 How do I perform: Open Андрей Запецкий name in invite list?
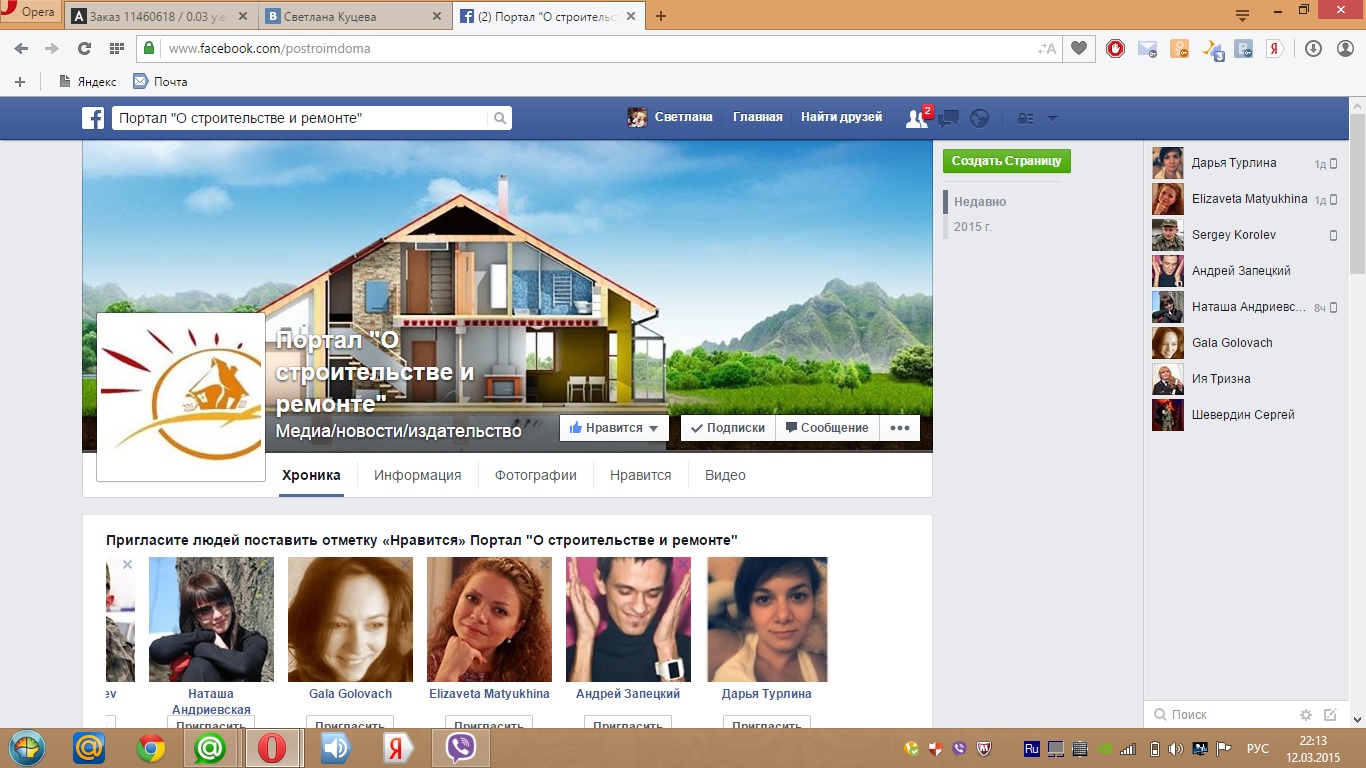click(x=628, y=693)
